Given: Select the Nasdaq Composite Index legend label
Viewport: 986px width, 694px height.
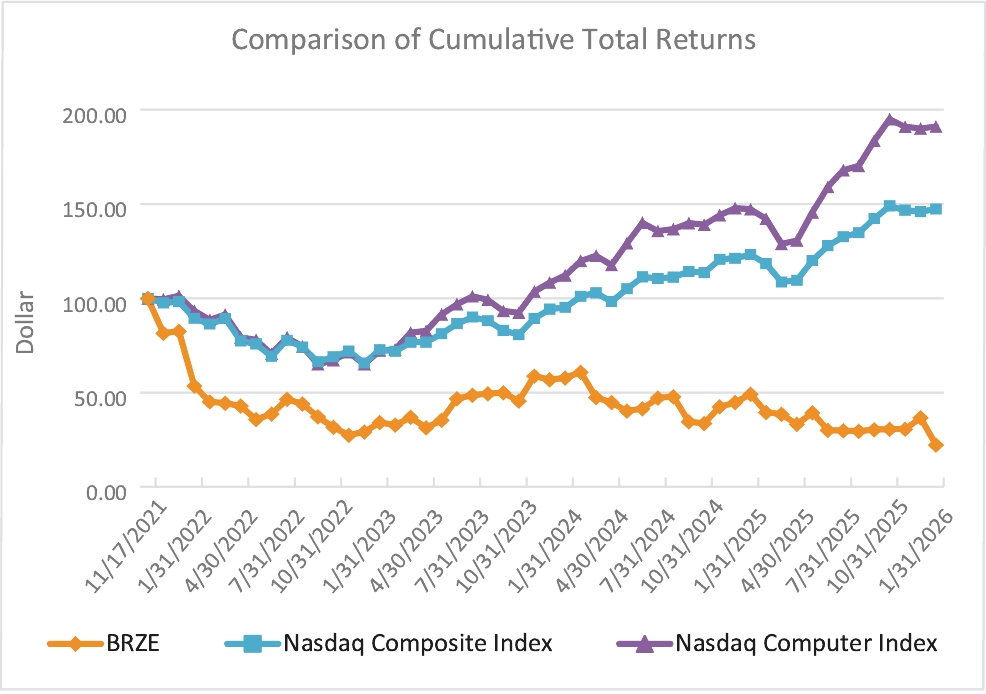Looking at the screenshot, I should click(x=418, y=644).
